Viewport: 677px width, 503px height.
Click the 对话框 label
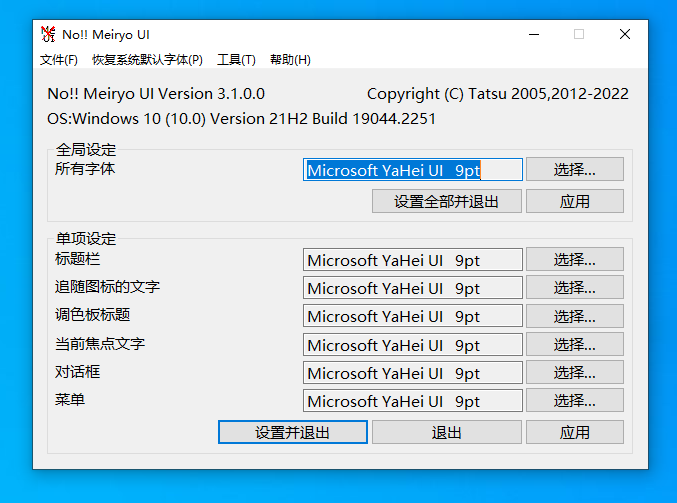78,372
